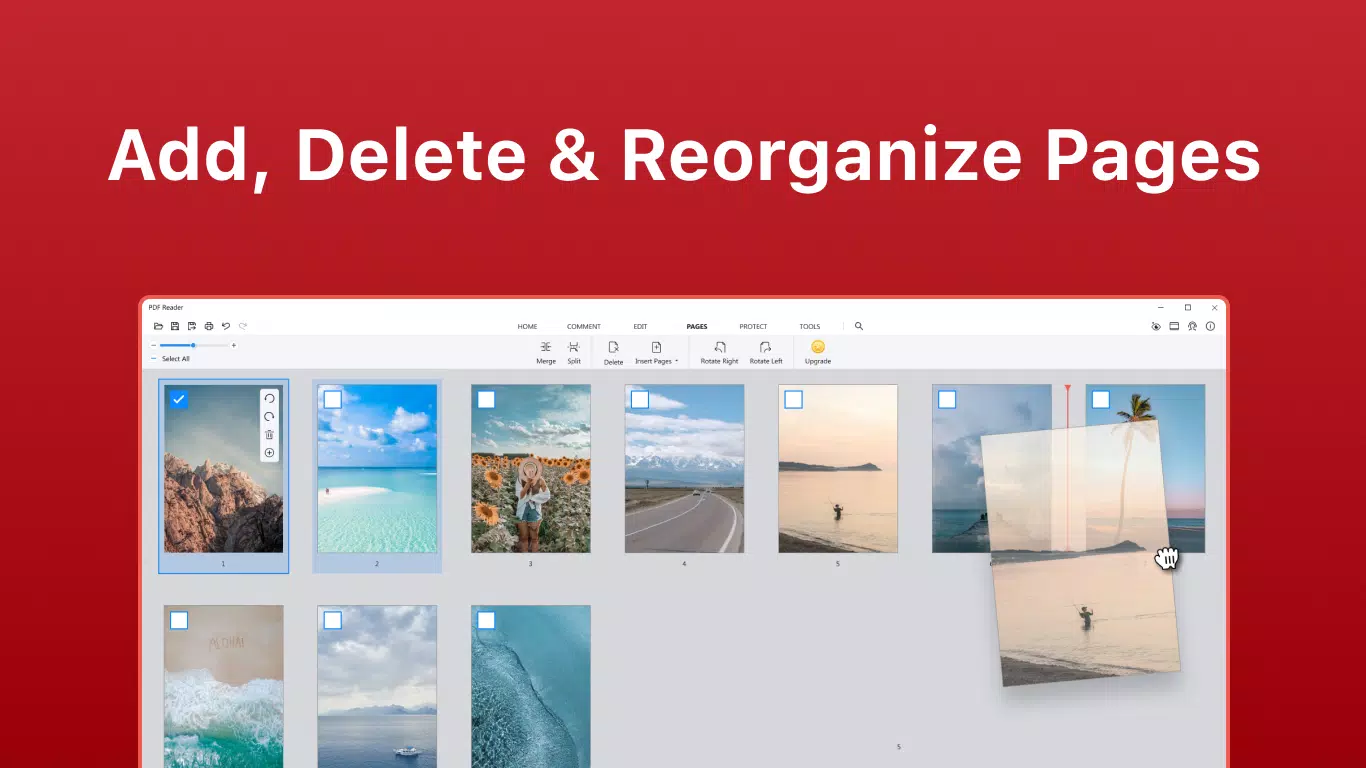Uncheck the checkbox on page 1
Screen dimensions: 1366x768
click(179, 400)
